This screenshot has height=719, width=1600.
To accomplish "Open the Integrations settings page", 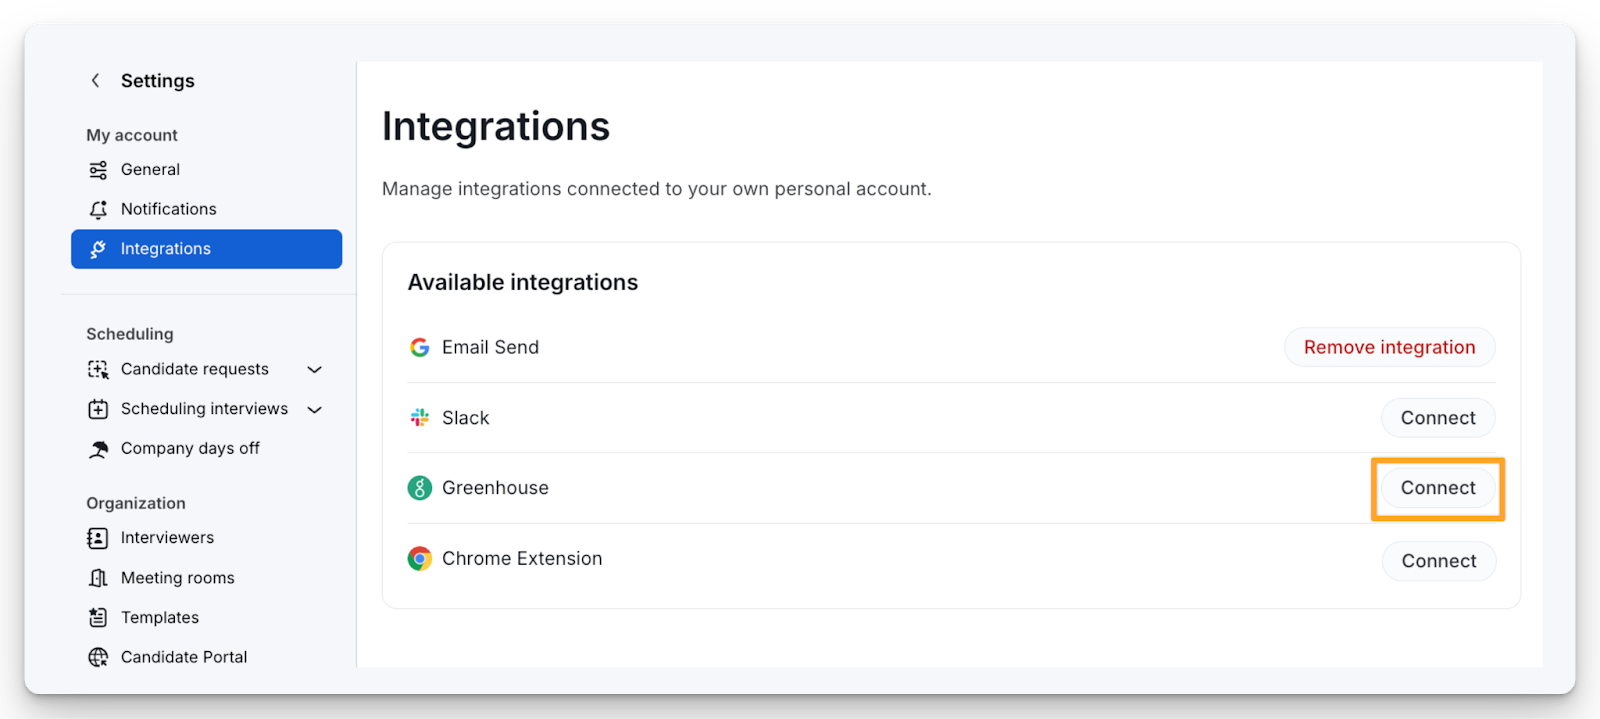I will tap(206, 249).
